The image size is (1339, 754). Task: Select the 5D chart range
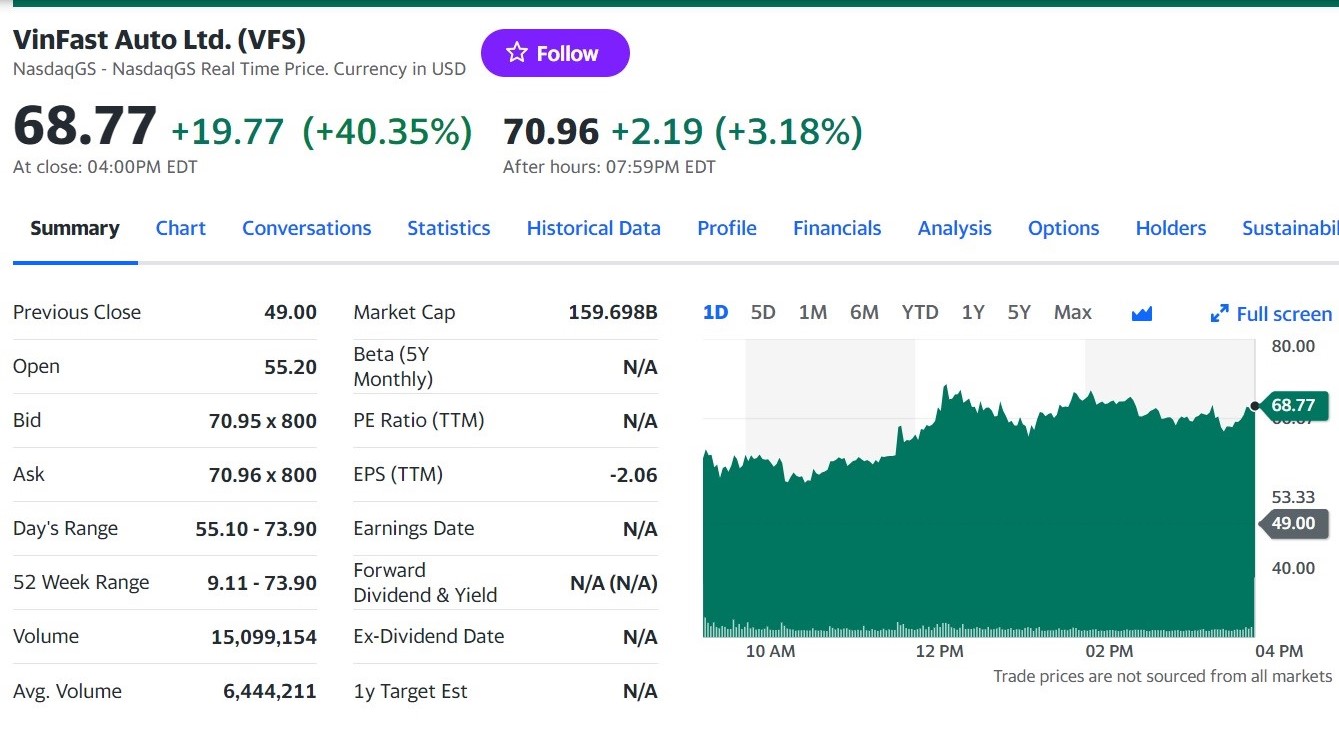[763, 312]
